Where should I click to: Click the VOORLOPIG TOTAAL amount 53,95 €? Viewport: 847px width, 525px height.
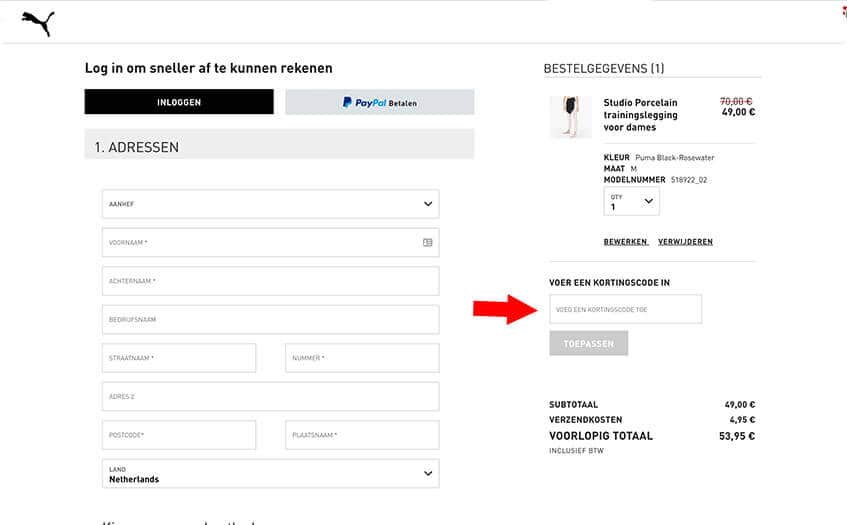pyautogui.click(x=737, y=436)
